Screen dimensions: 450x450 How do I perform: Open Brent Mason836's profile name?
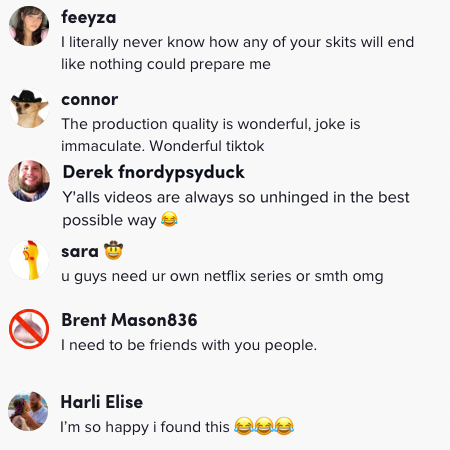coord(129,320)
